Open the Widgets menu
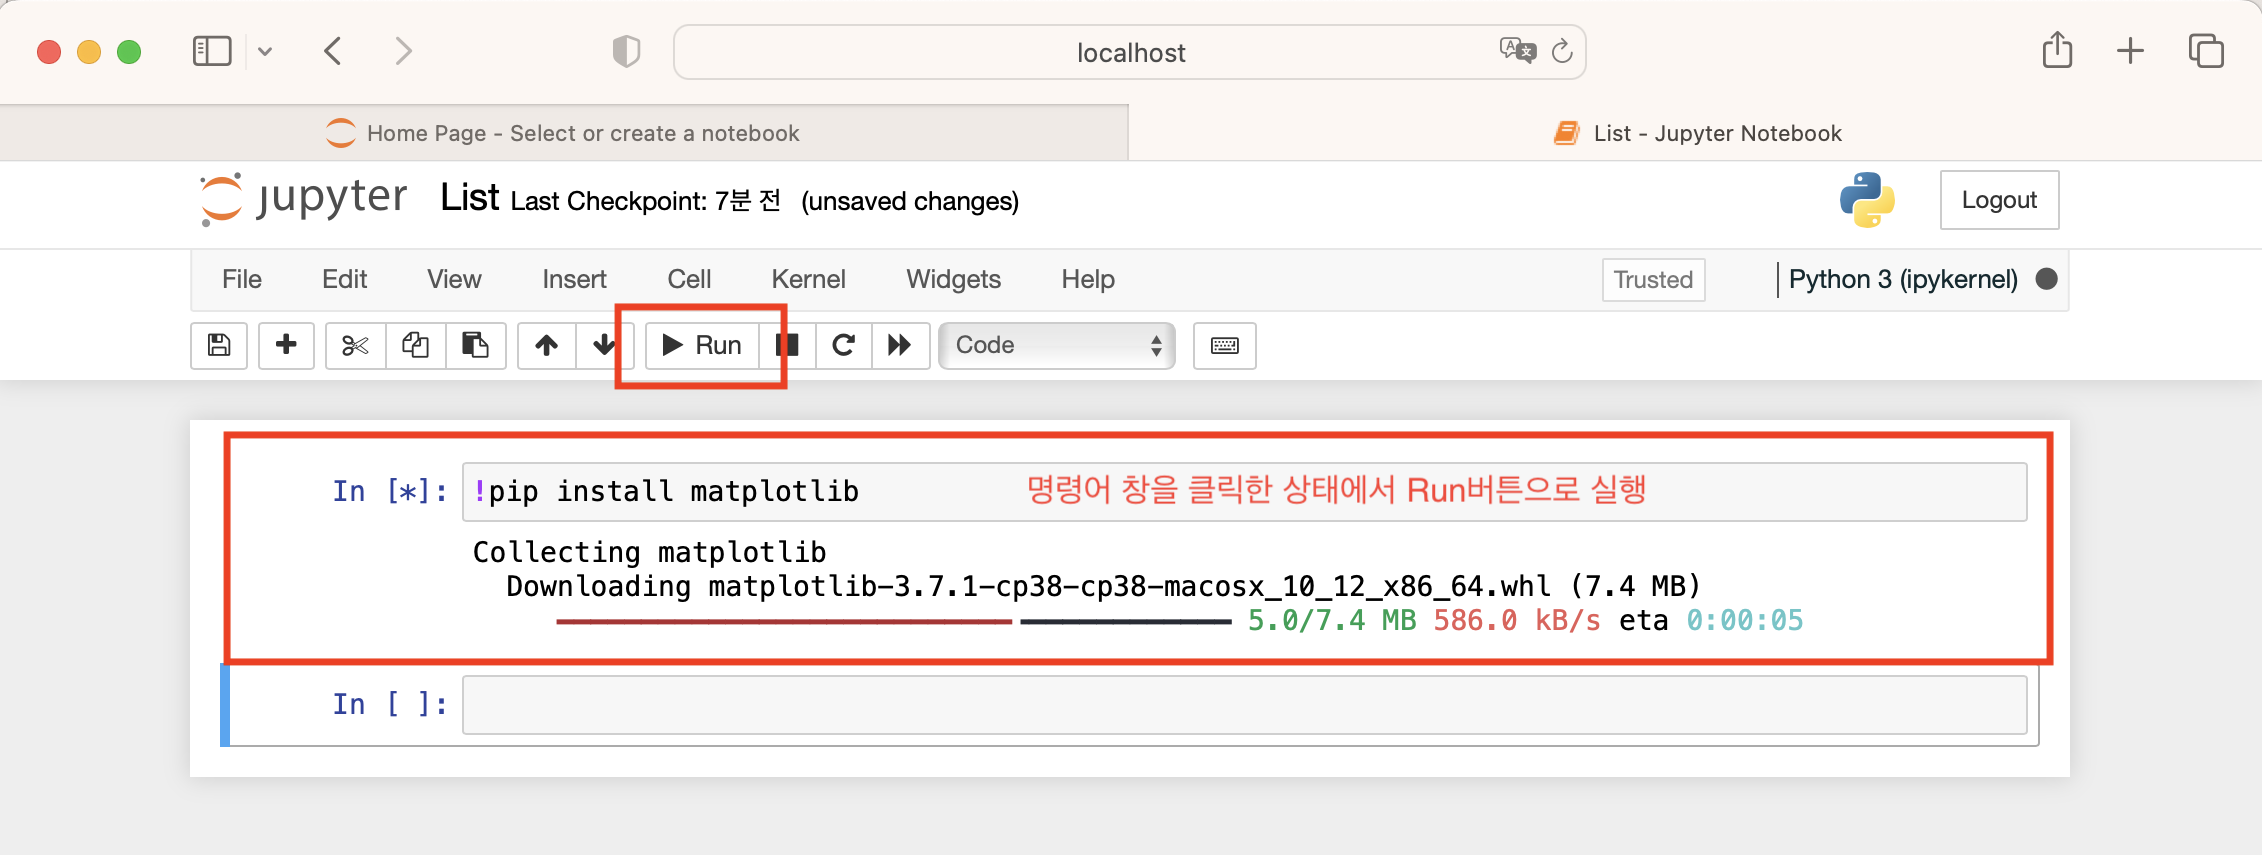 (x=953, y=279)
